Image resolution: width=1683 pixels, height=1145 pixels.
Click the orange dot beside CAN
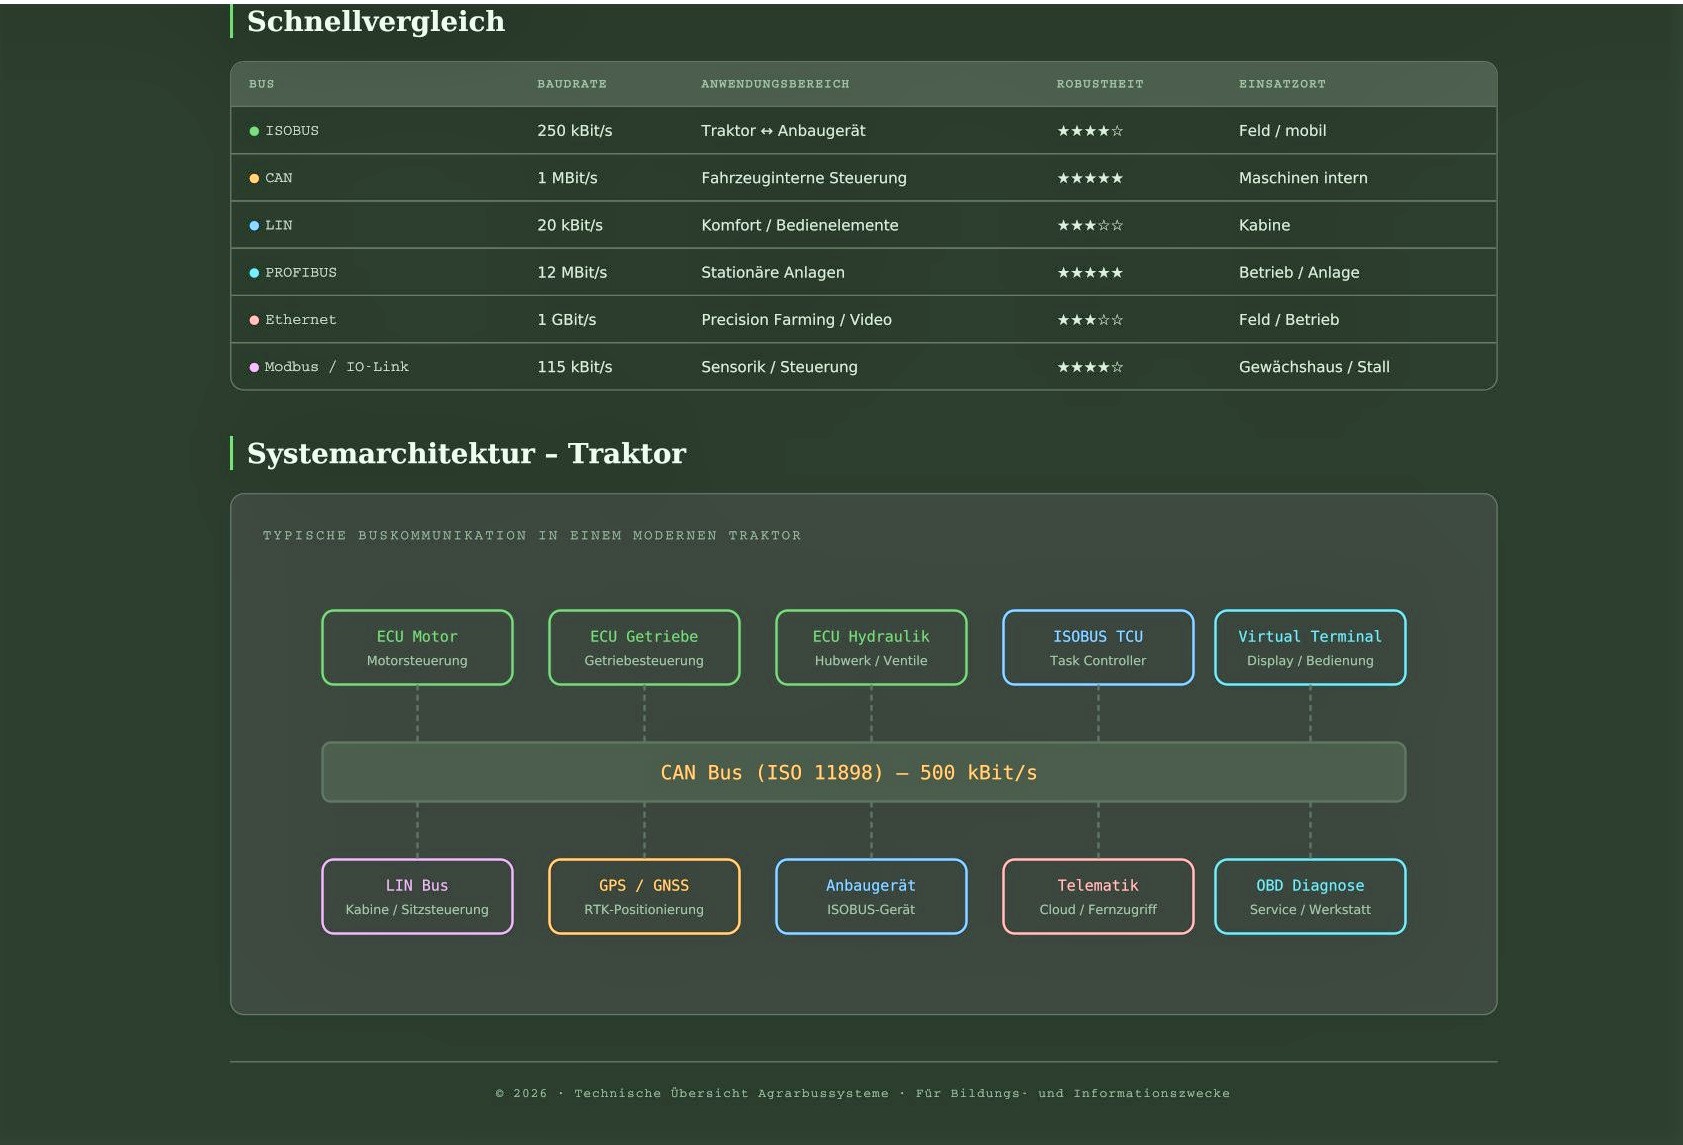pos(254,178)
